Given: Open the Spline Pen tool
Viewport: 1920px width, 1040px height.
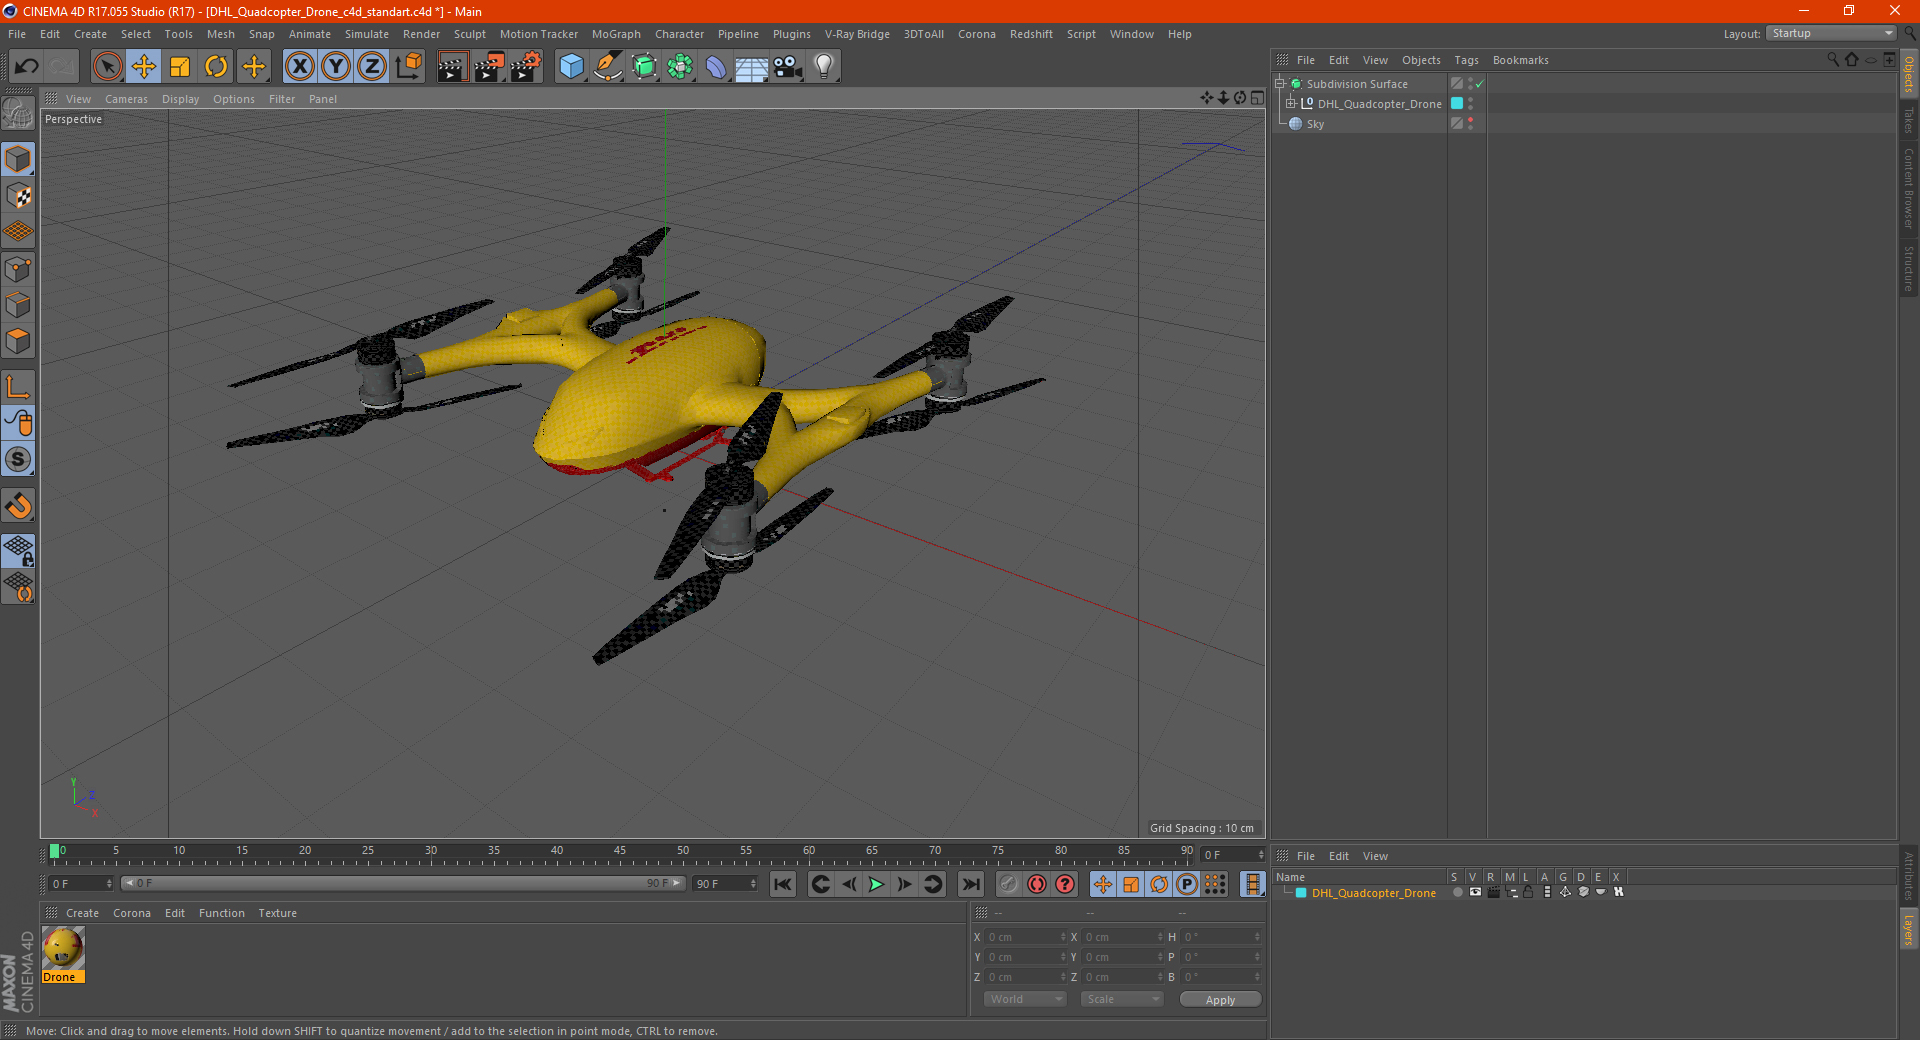Looking at the screenshot, I should 607,67.
